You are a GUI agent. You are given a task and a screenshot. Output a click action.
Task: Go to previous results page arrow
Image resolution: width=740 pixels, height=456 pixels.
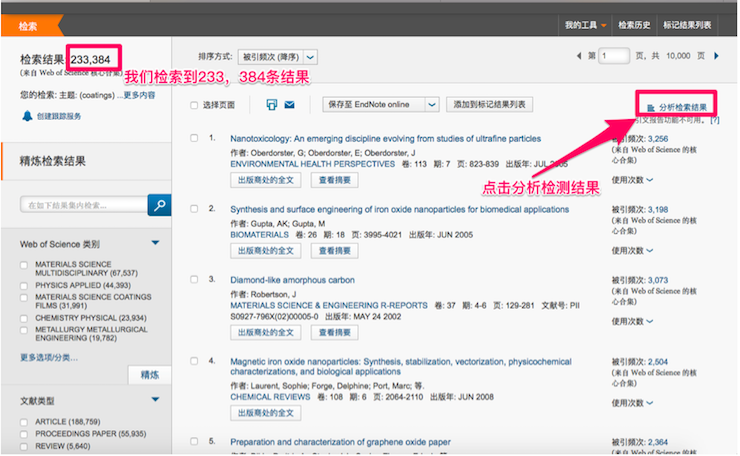tap(579, 57)
